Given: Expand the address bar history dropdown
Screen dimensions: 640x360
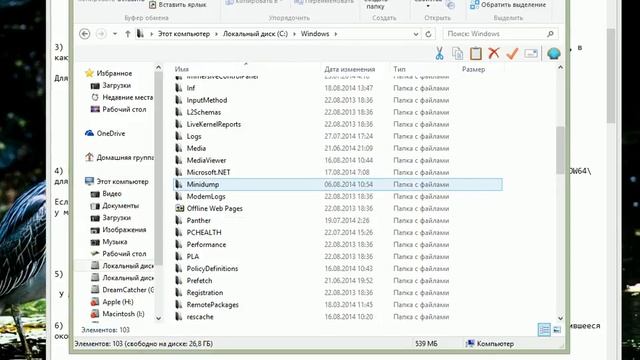Looking at the screenshot, I should coord(416,34).
